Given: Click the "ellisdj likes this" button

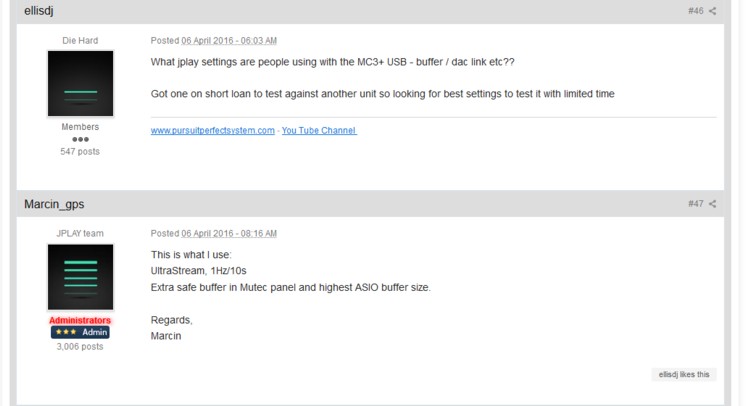Looking at the screenshot, I should [x=684, y=374].
